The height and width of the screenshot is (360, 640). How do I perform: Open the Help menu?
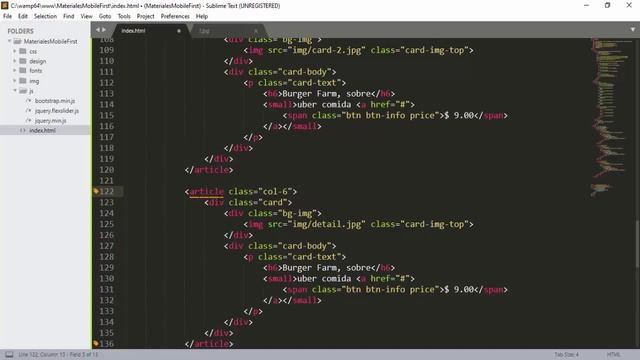(202, 16)
